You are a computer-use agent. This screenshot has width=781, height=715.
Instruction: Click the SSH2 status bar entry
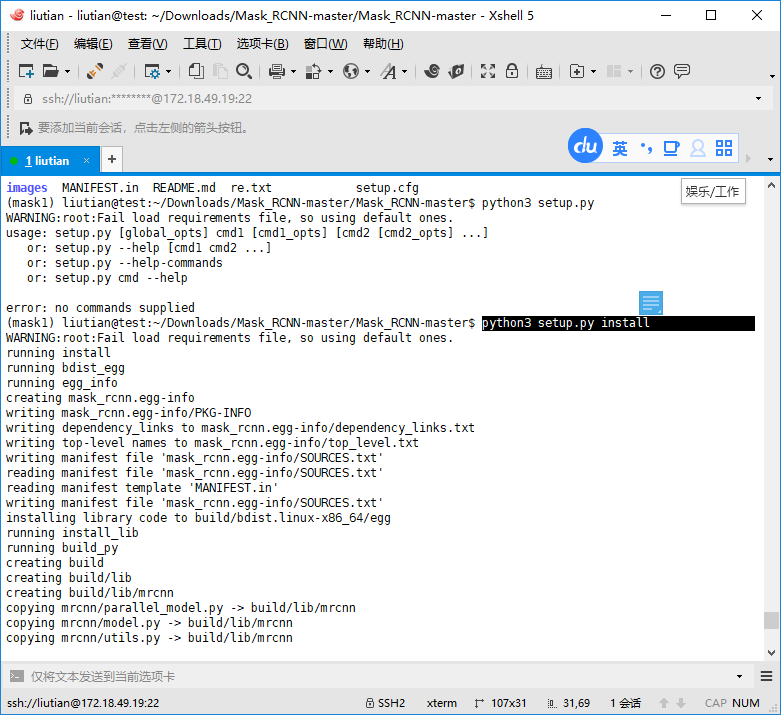385,703
